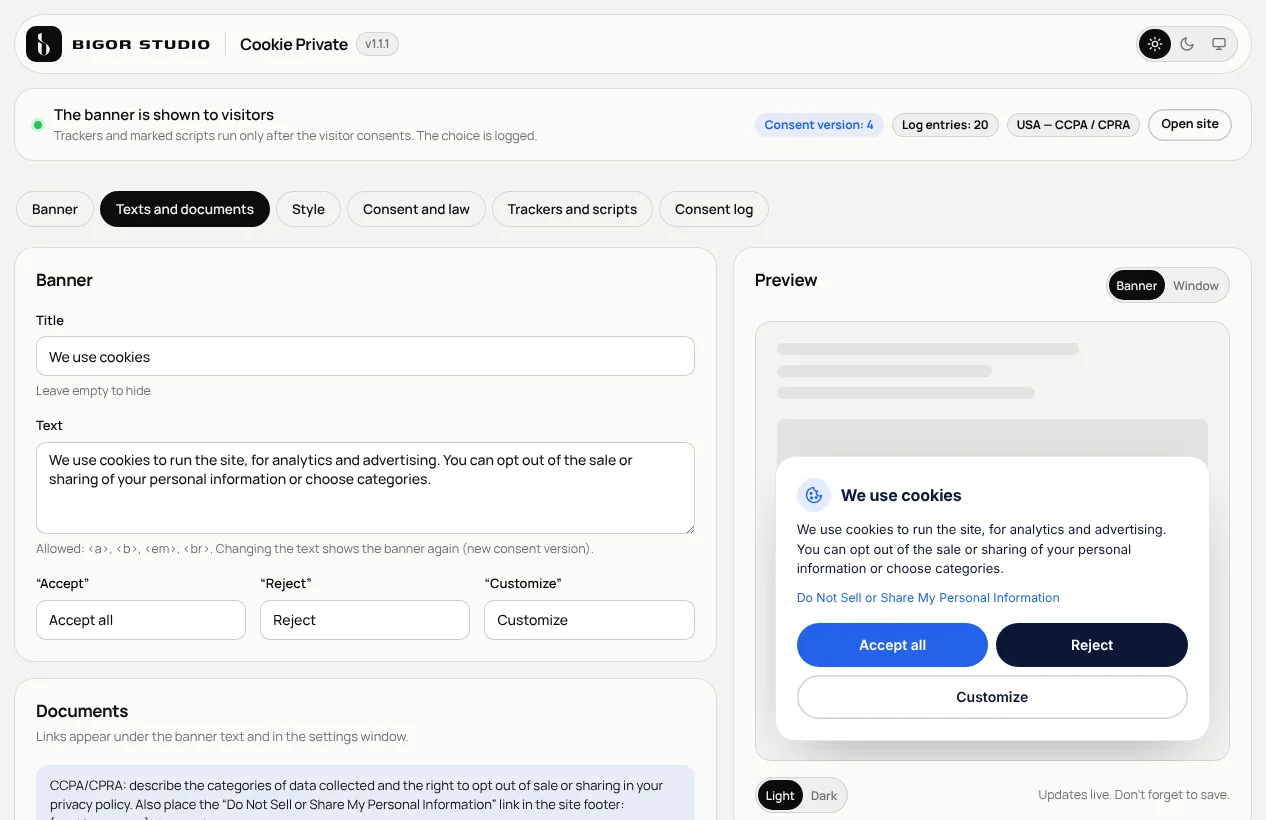
Task: Edit the "Customize" button label field
Action: tap(589, 620)
